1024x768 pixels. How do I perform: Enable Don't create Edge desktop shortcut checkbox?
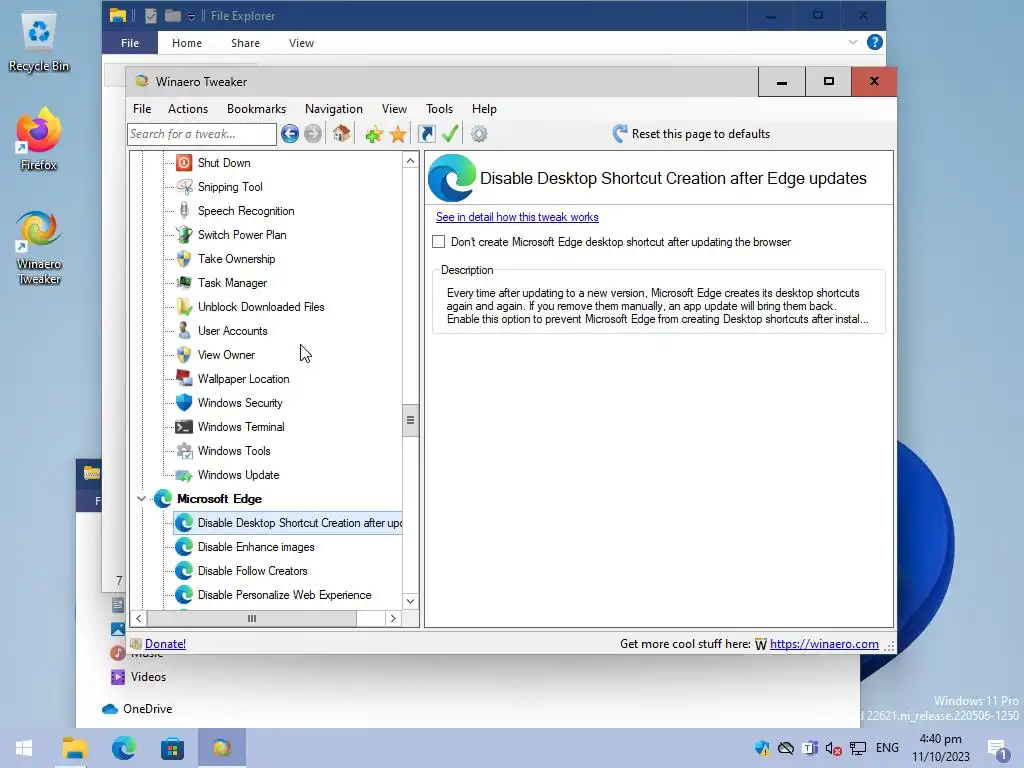[439, 242]
